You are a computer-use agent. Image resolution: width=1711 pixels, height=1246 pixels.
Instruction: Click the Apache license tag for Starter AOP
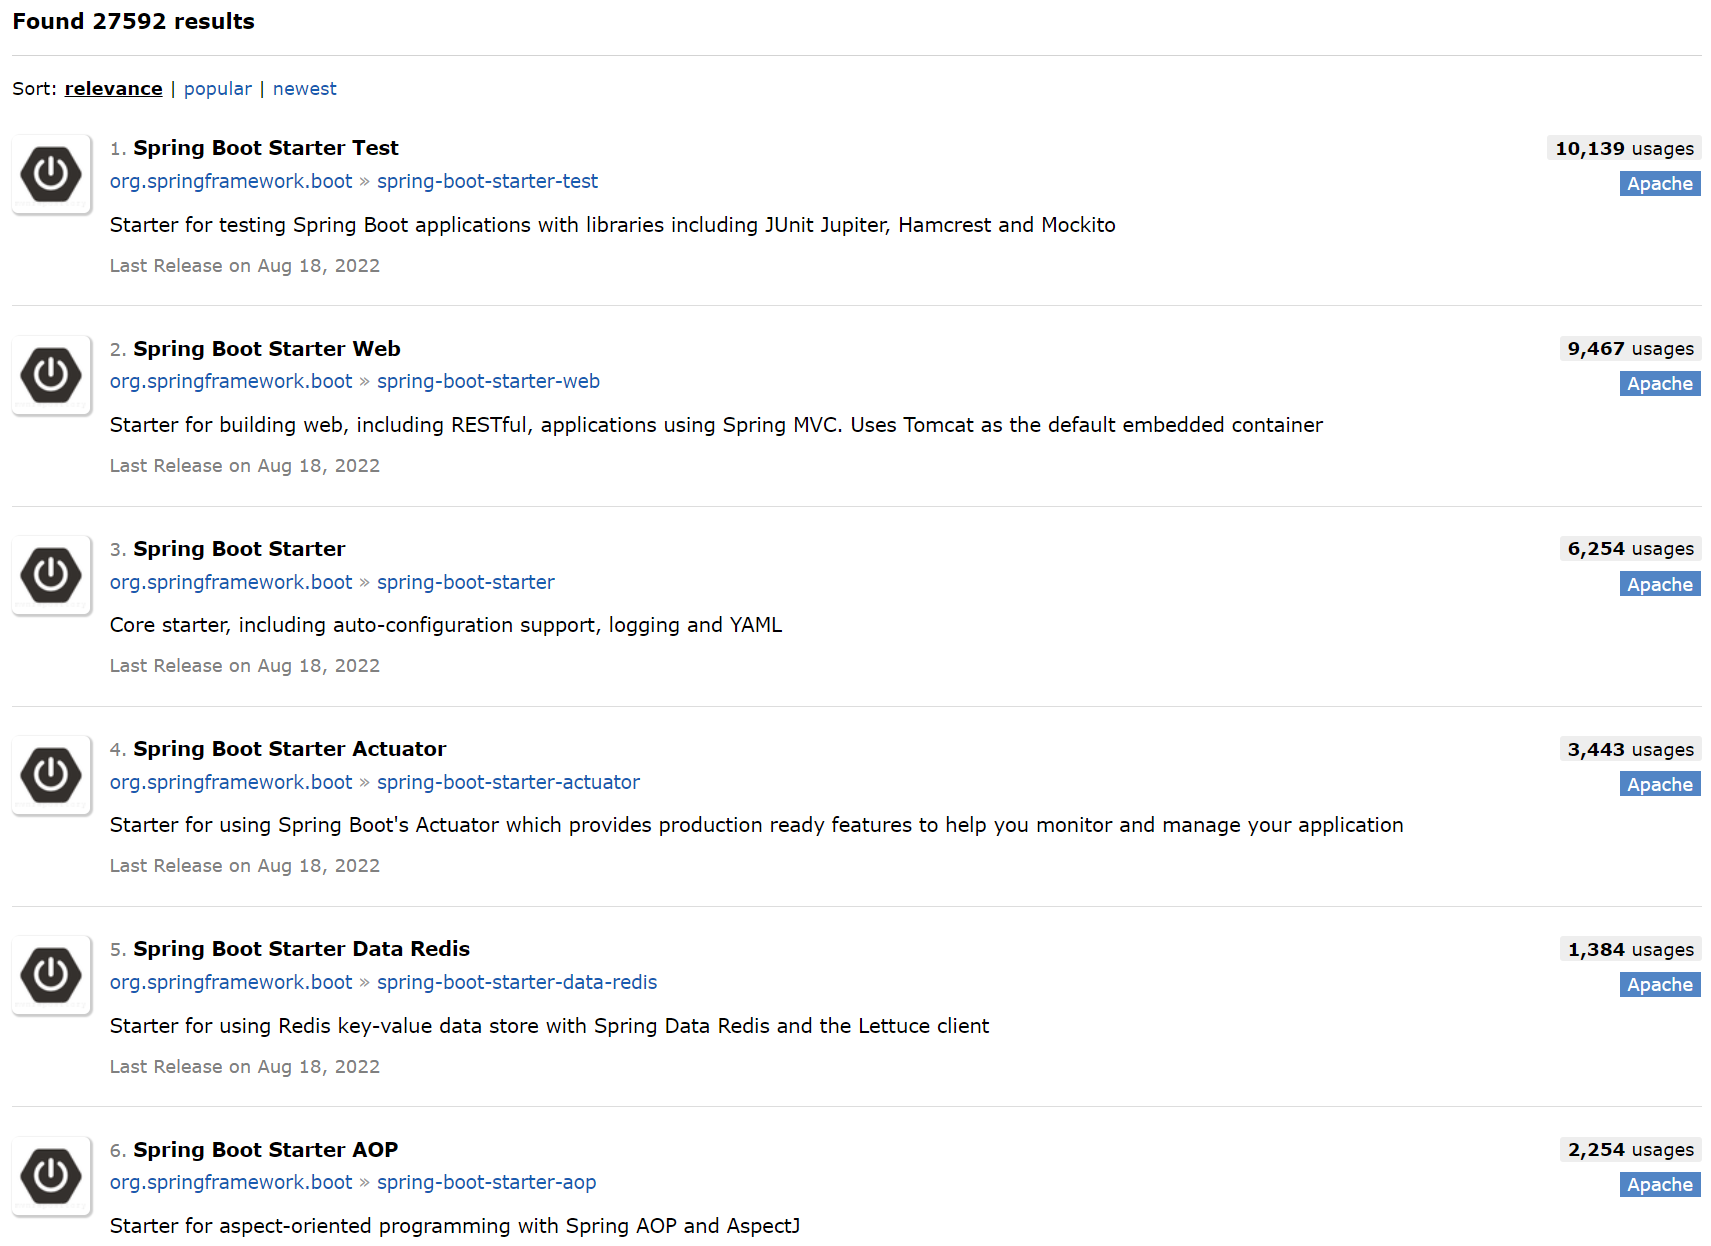point(1660,1185)
